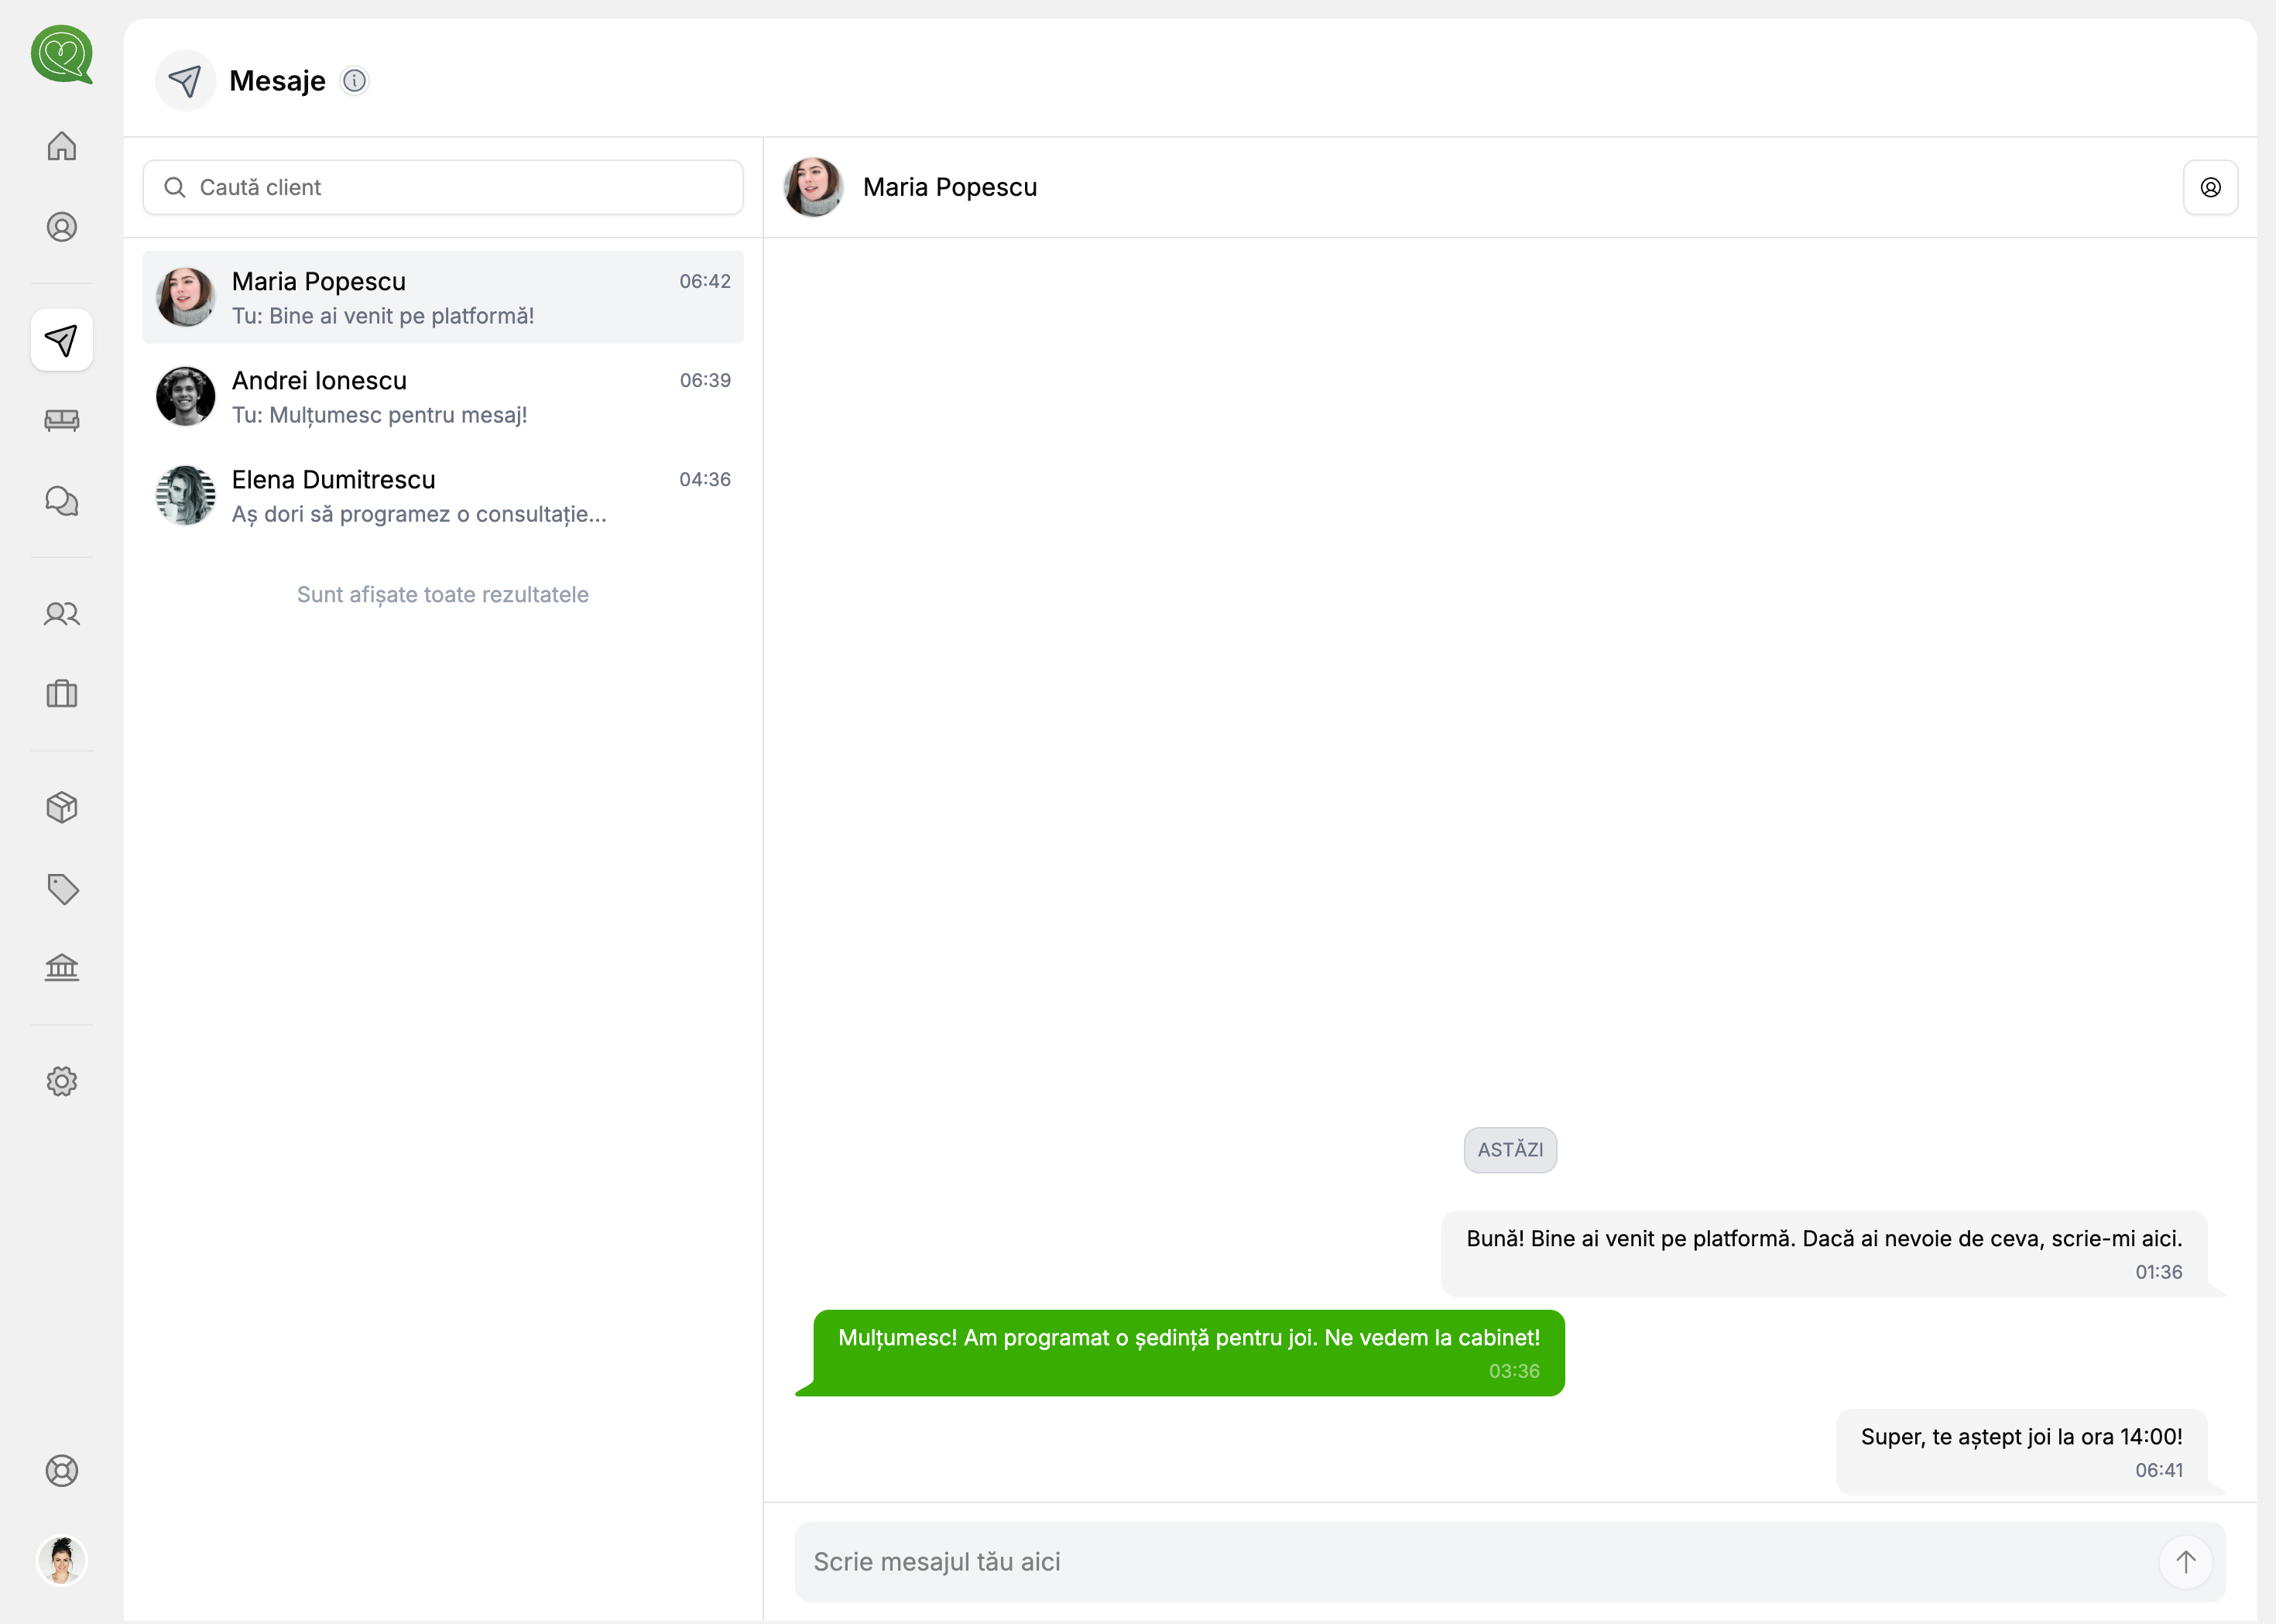This screenshot has width=2293, height=1624.
Task: Click the info icon beside Mesaje
Action: (356, 81)
